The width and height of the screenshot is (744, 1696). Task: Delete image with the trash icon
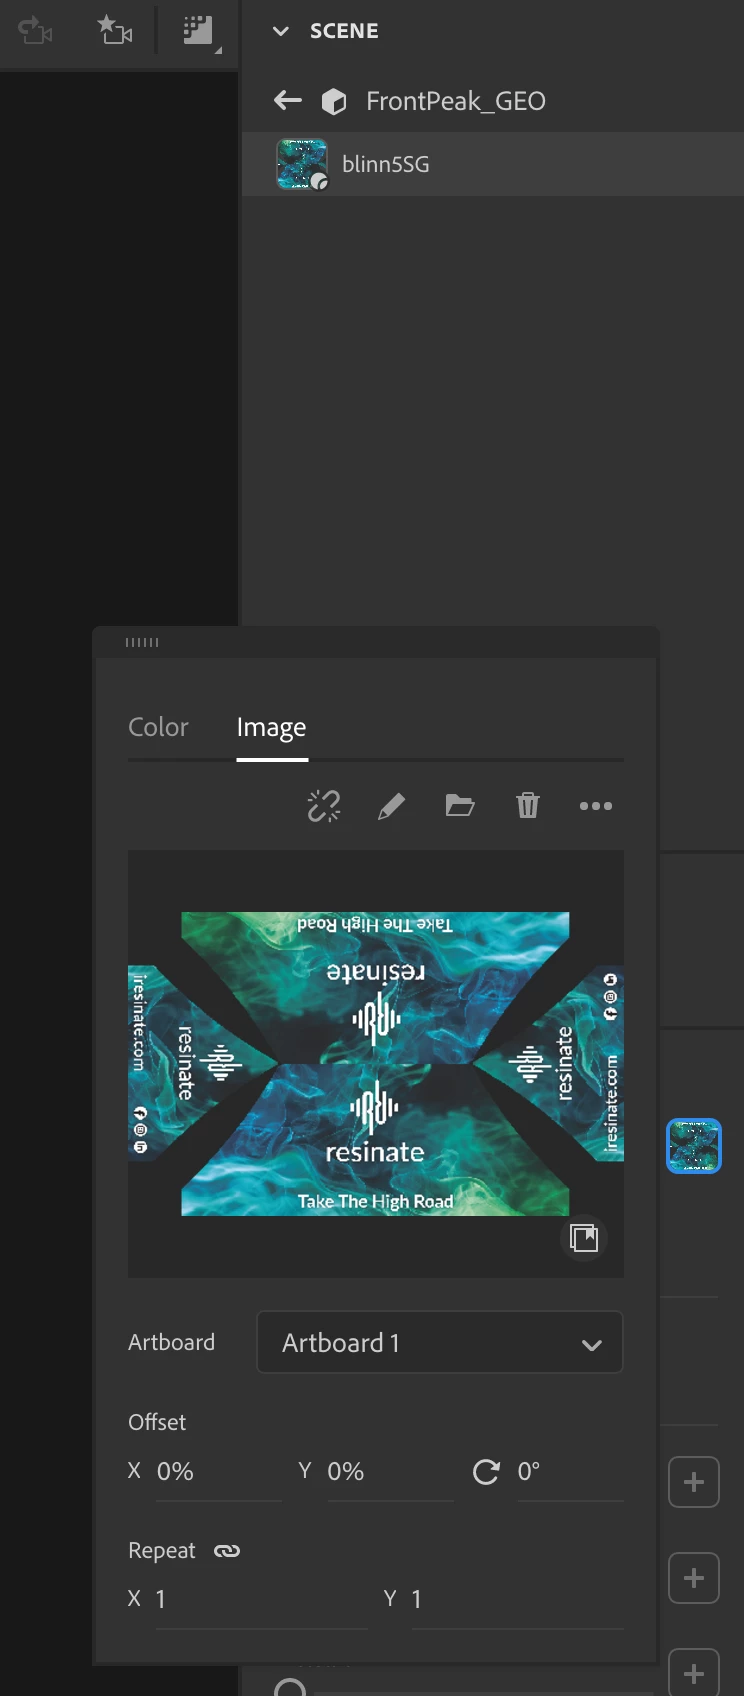pos(528,805)
